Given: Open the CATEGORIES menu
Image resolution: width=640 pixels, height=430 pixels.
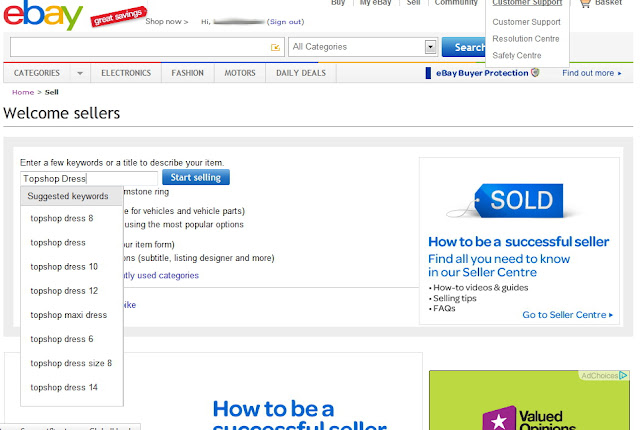Looking at the screenshot, I should 37,73.
